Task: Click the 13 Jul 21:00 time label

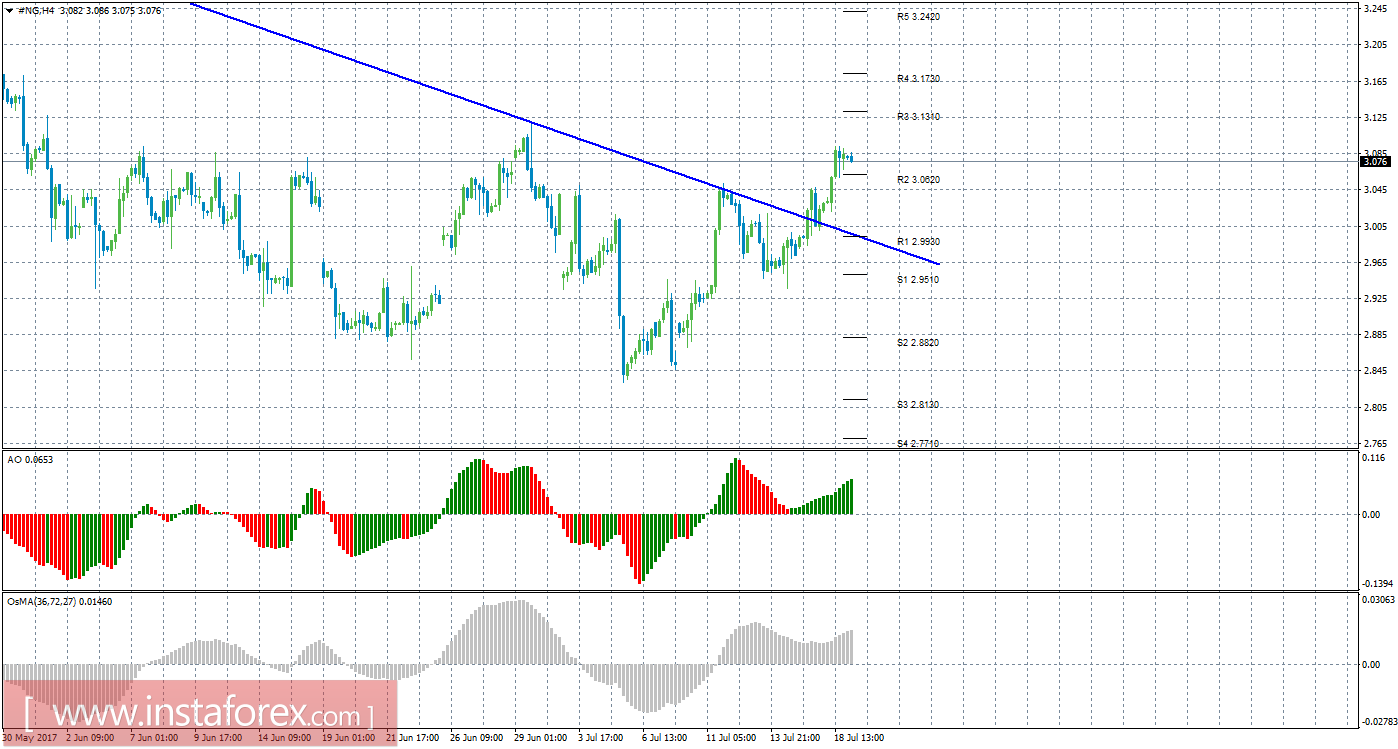Action: coord(795,739)
